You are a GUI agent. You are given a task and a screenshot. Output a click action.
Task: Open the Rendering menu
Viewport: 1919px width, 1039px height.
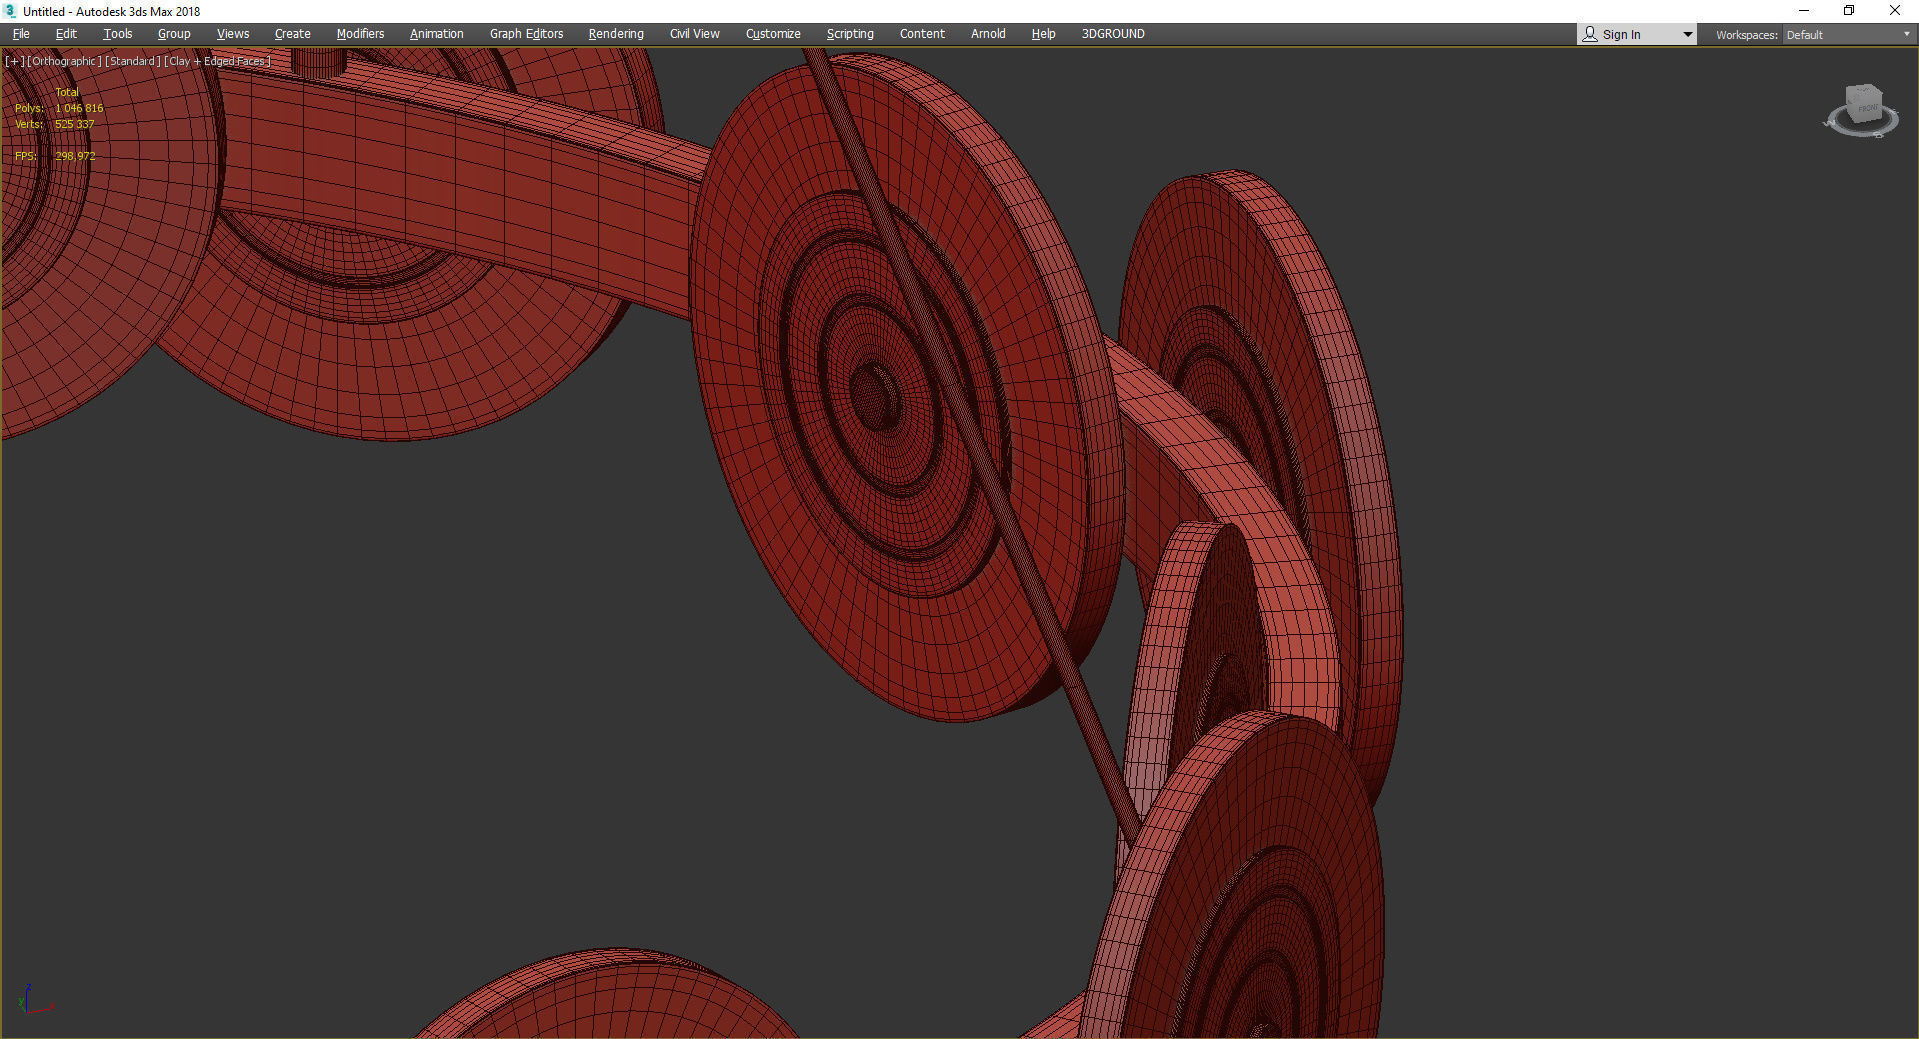[x=616, y=34]
